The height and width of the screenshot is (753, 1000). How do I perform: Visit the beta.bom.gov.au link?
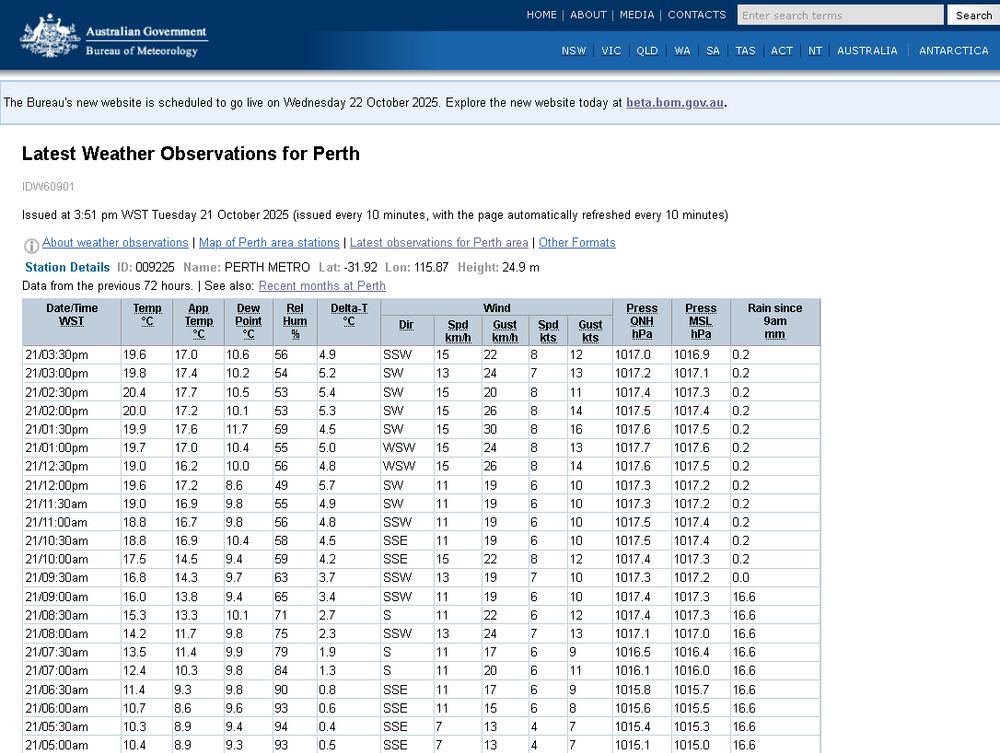[674, 102]
